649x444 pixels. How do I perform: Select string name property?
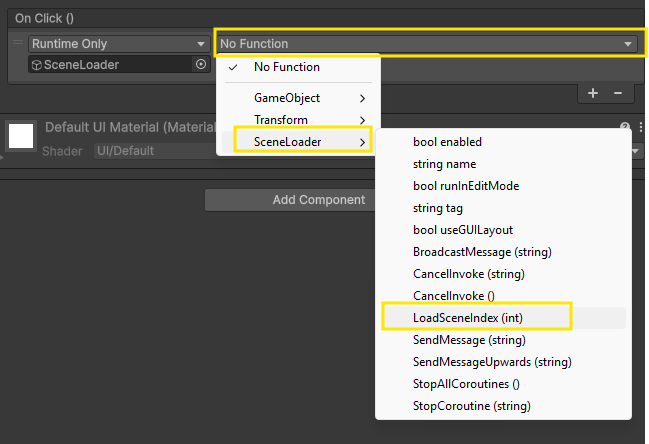pos(503,164)
